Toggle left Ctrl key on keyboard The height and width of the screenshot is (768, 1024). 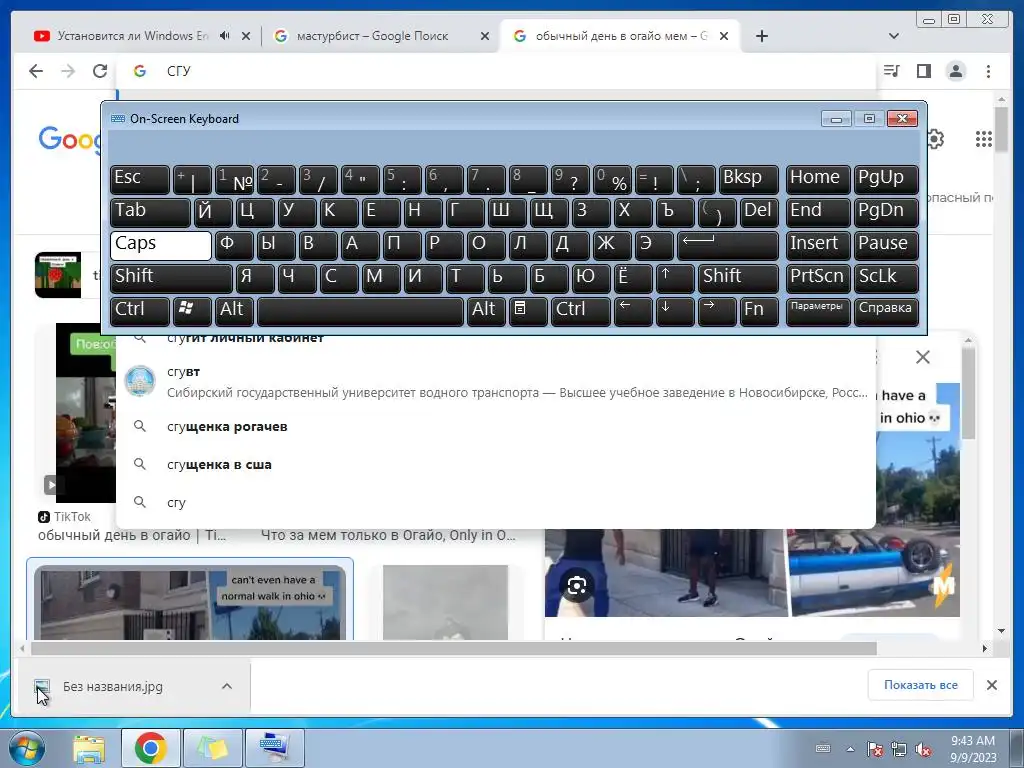point(140,311)
